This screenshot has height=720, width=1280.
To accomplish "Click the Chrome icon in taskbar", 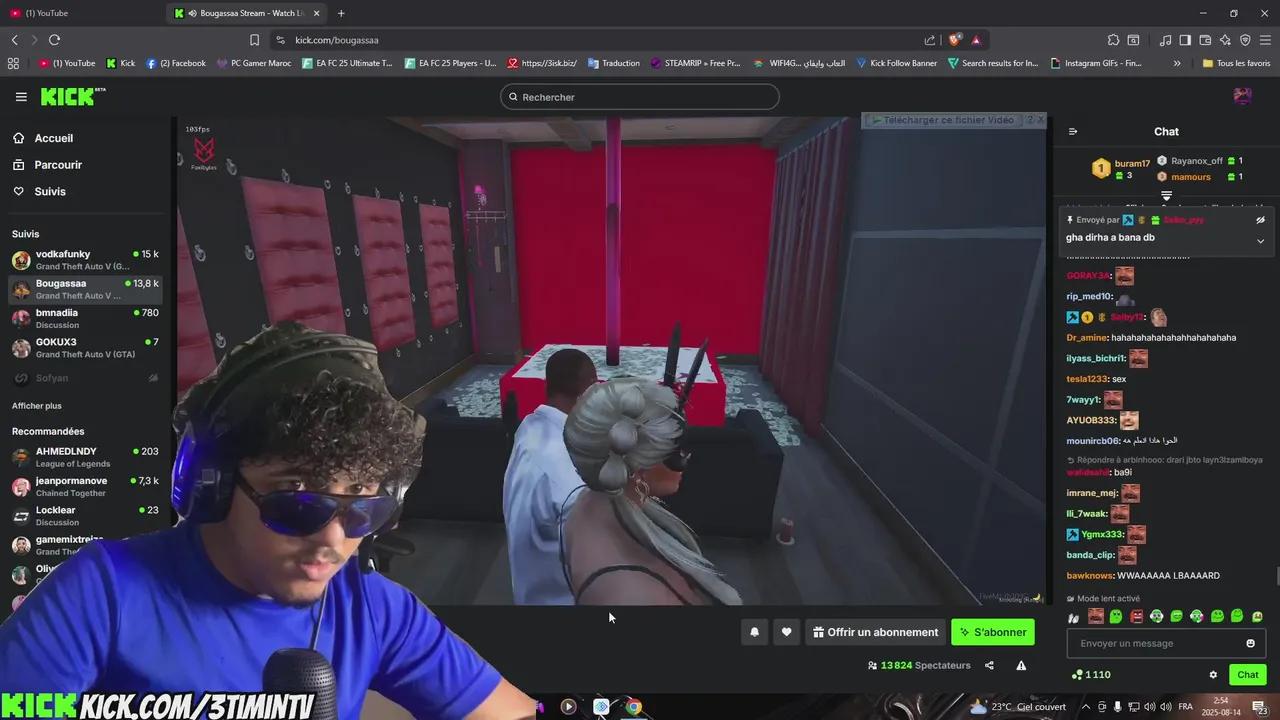I will [x=633, y=706].
